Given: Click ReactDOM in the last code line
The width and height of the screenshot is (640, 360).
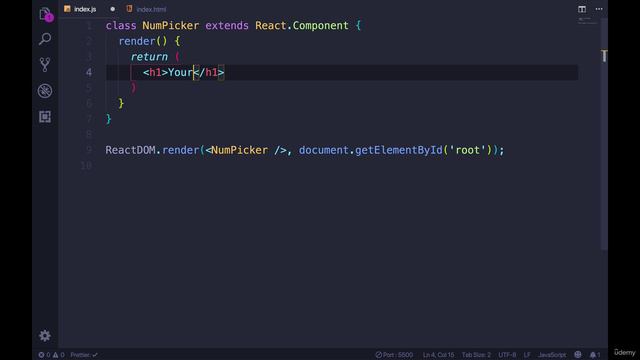Looking at the screenshot, I should [x=130, y=150].
